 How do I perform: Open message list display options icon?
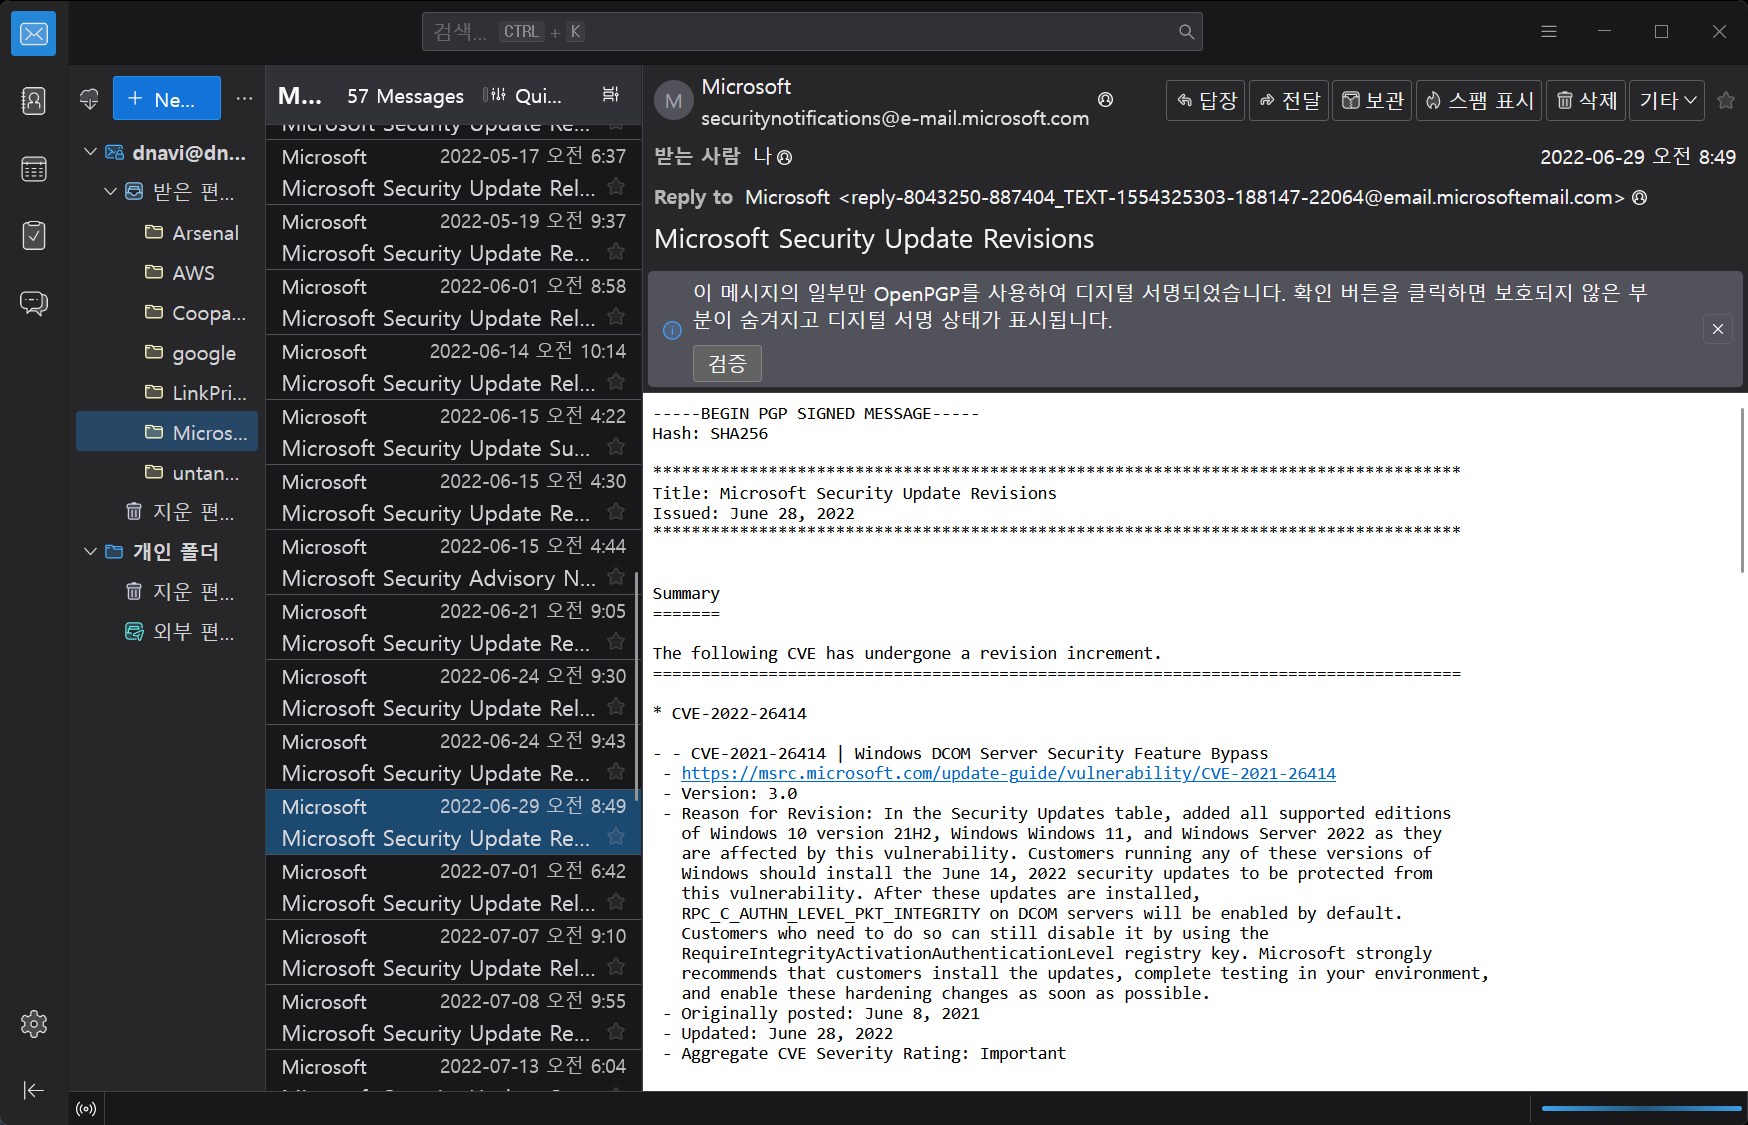coord(610,95)
